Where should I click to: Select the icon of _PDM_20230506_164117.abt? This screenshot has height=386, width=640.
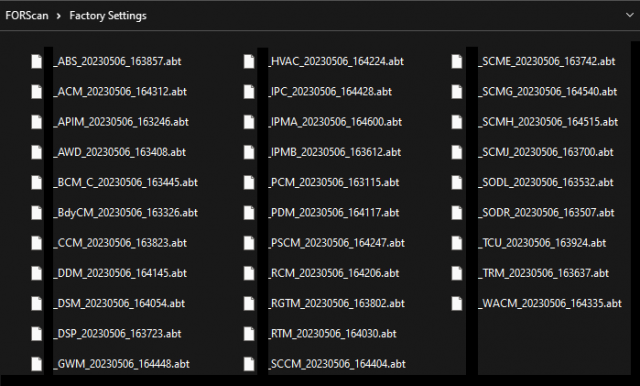click(249, 212)
